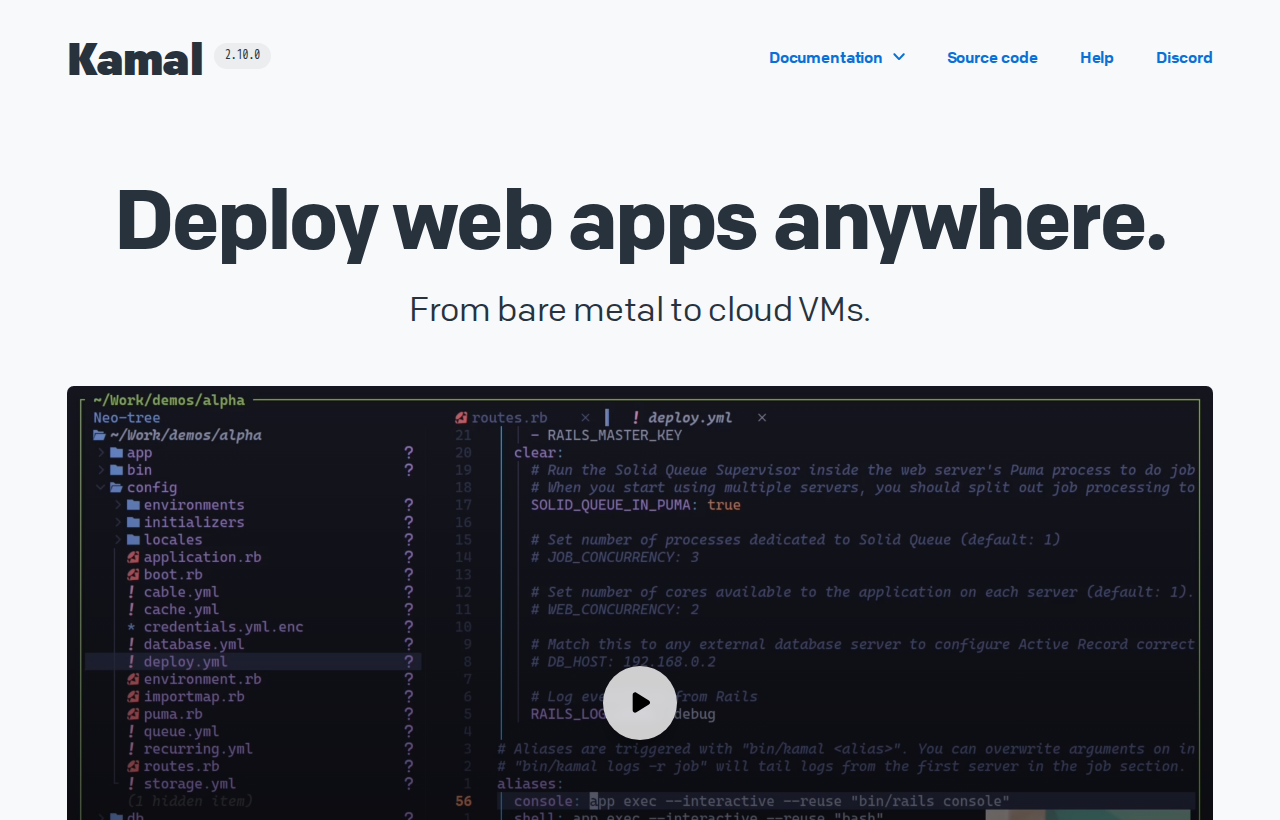Click the app folder in the Neo-tree
The height and width of the screenshot is (820, 1280).
(131, 452)
